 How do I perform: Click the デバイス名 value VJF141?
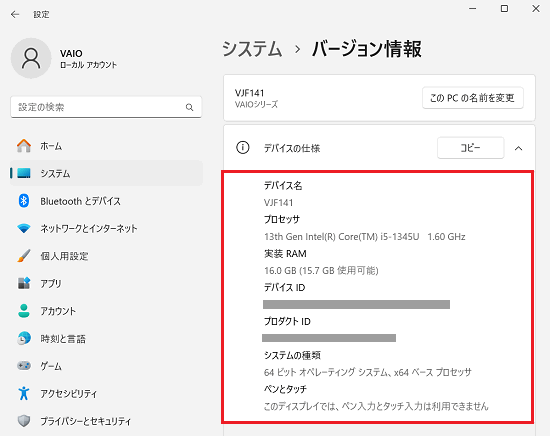[x=279, y=203]
